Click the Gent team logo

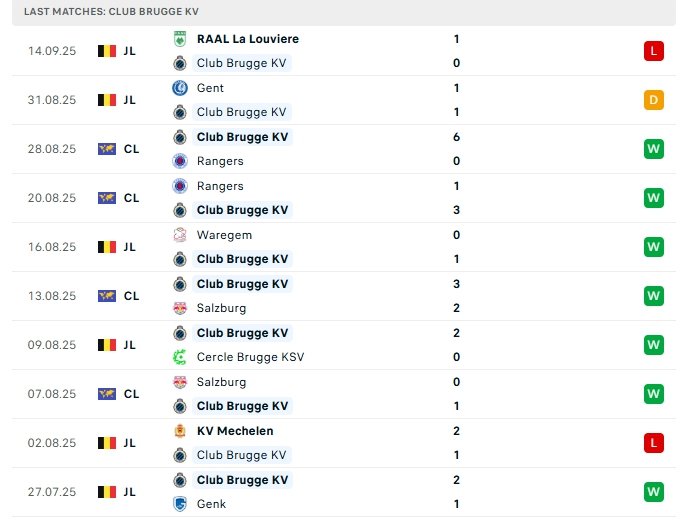point(180,88)
